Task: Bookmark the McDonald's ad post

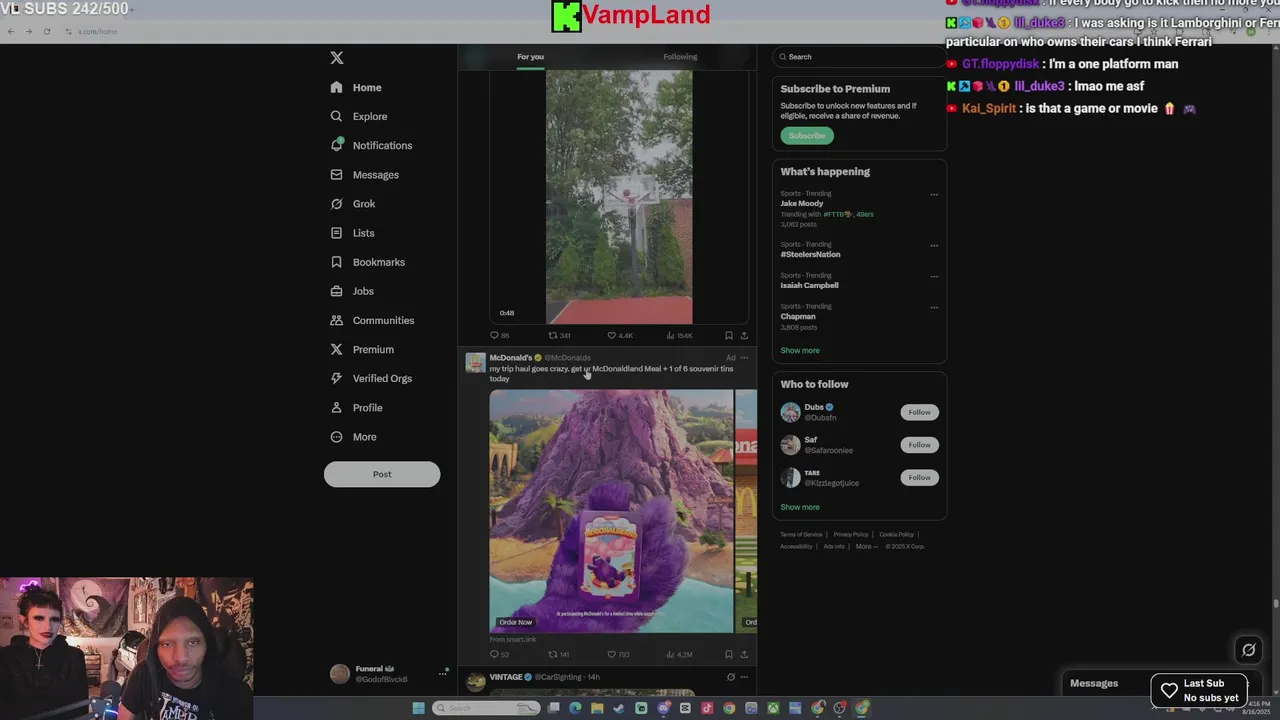Action: (x=729, y=655)
